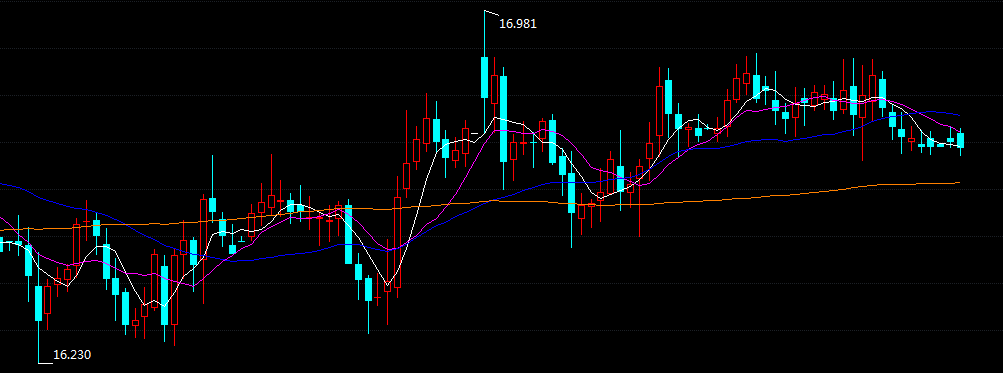Click the white moving average peak just after 16.981
Screen dimensions: 1003x373
[x=494, y=118]
